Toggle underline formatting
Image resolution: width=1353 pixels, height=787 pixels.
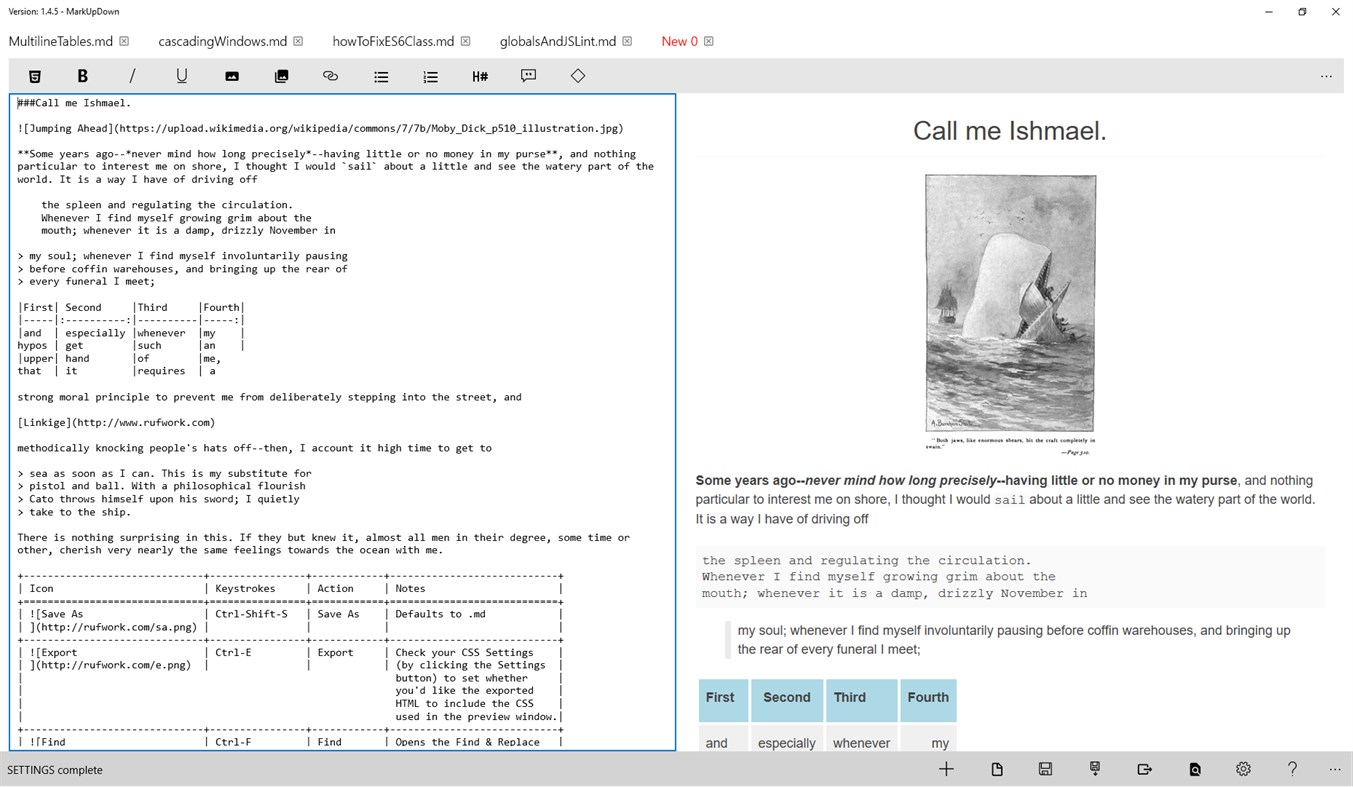tap(181, 75)
